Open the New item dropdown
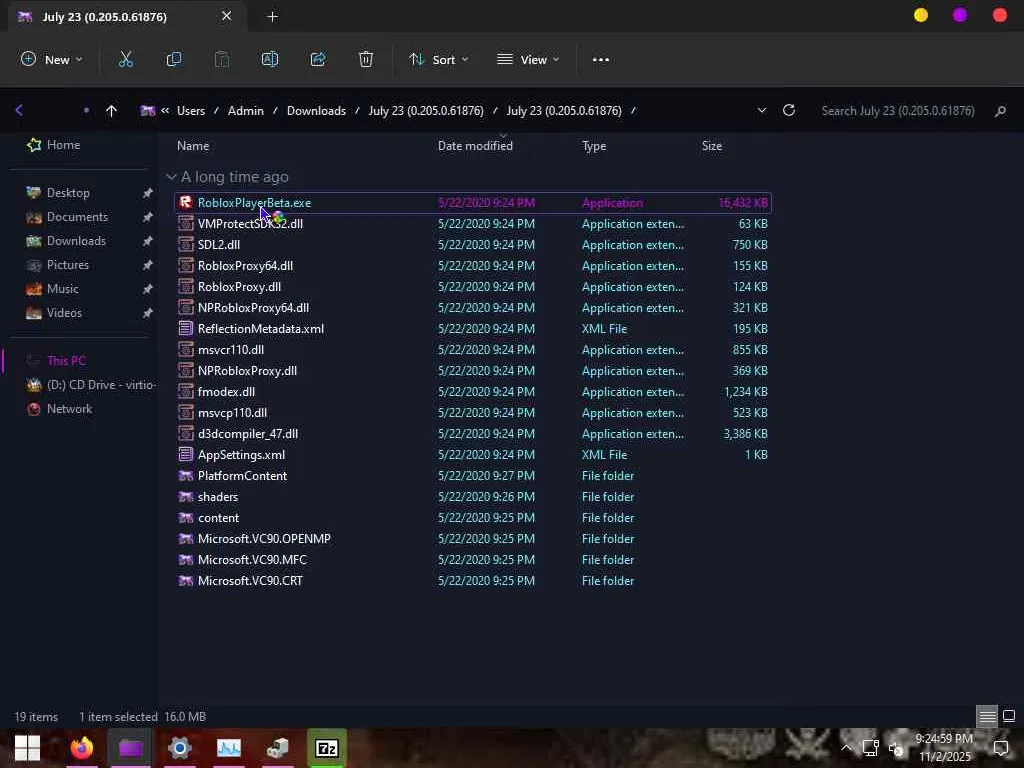Image resolution: width=1024 pixels, height=768 pixels. [52, 59]
